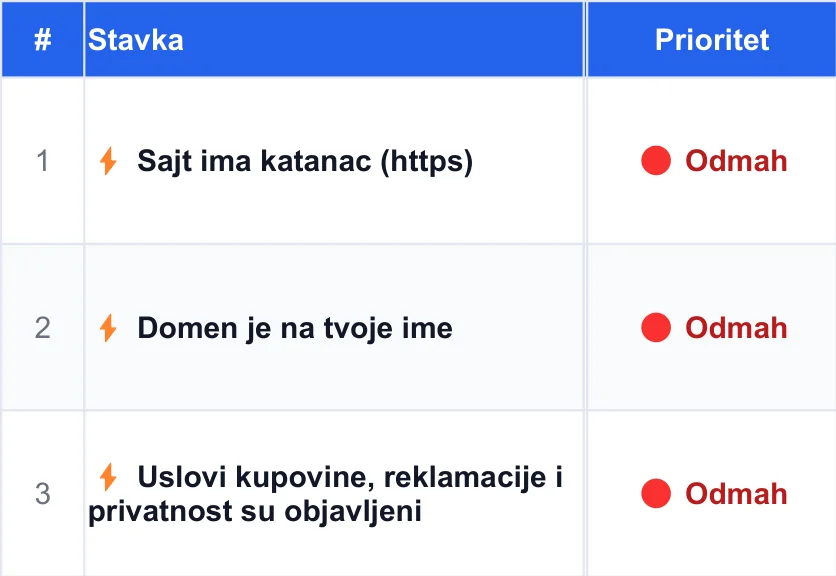Viewport: 836px width, 576px height.
Task: Click the lightning icon beside Uslovi kupovine
Action: click(x=108, y=476)
